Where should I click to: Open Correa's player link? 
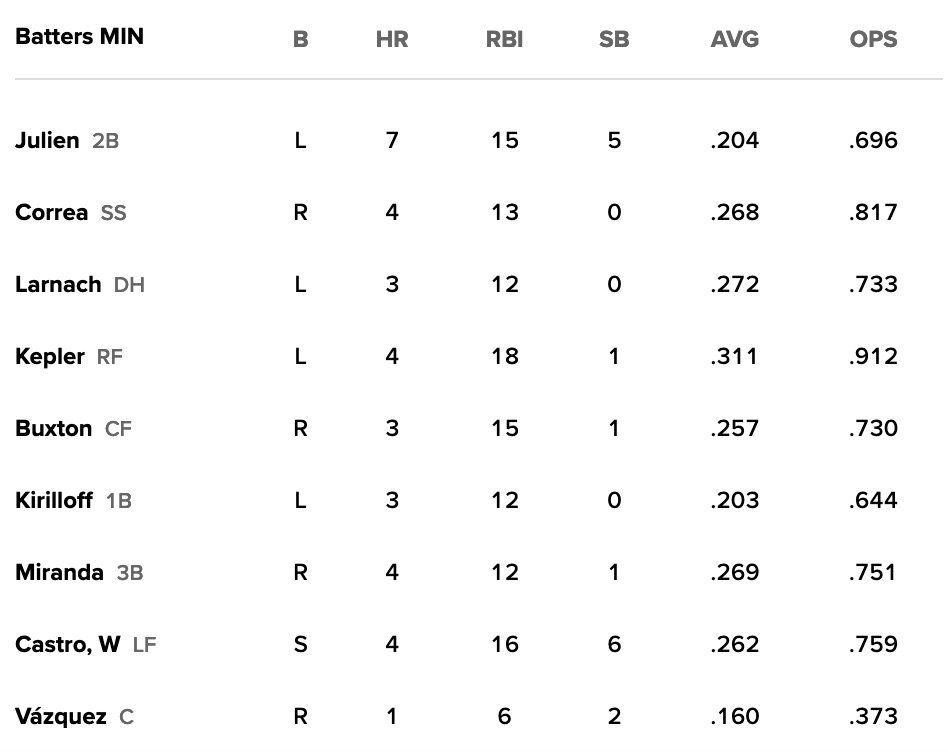click(x=51, y=212)
